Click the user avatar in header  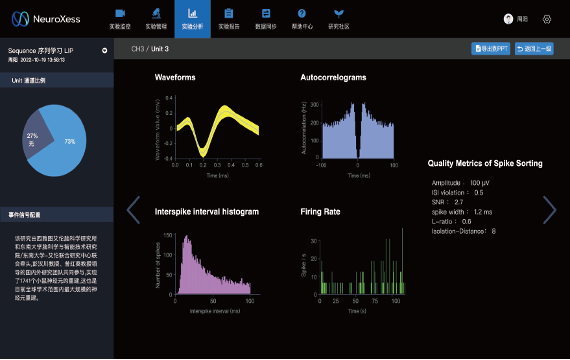(x=508, y=19)
